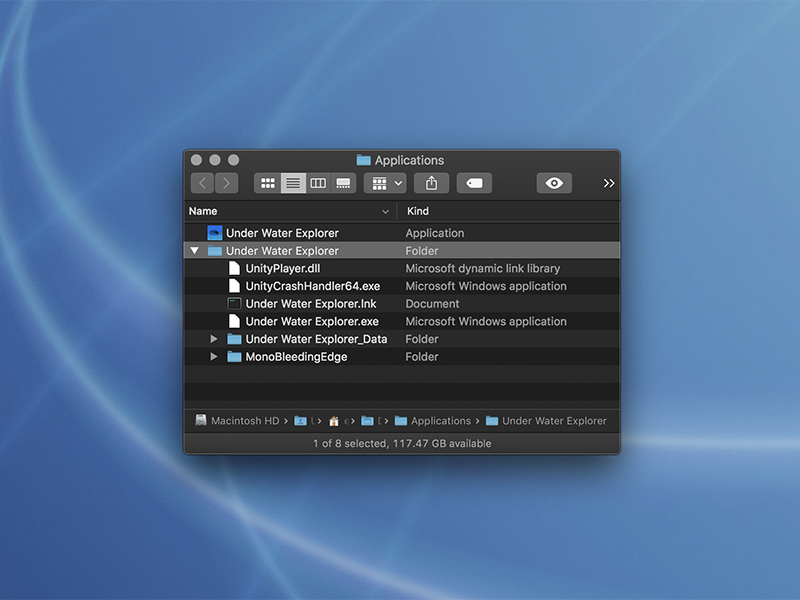Close the Applications Finder window
The width and height of the screenshot is (800, 600).
(196, 160)
